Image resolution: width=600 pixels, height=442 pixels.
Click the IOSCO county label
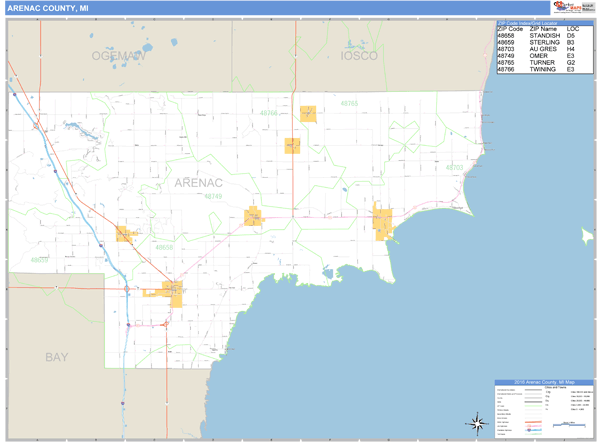pyautogui.click(x=359, y=56)
